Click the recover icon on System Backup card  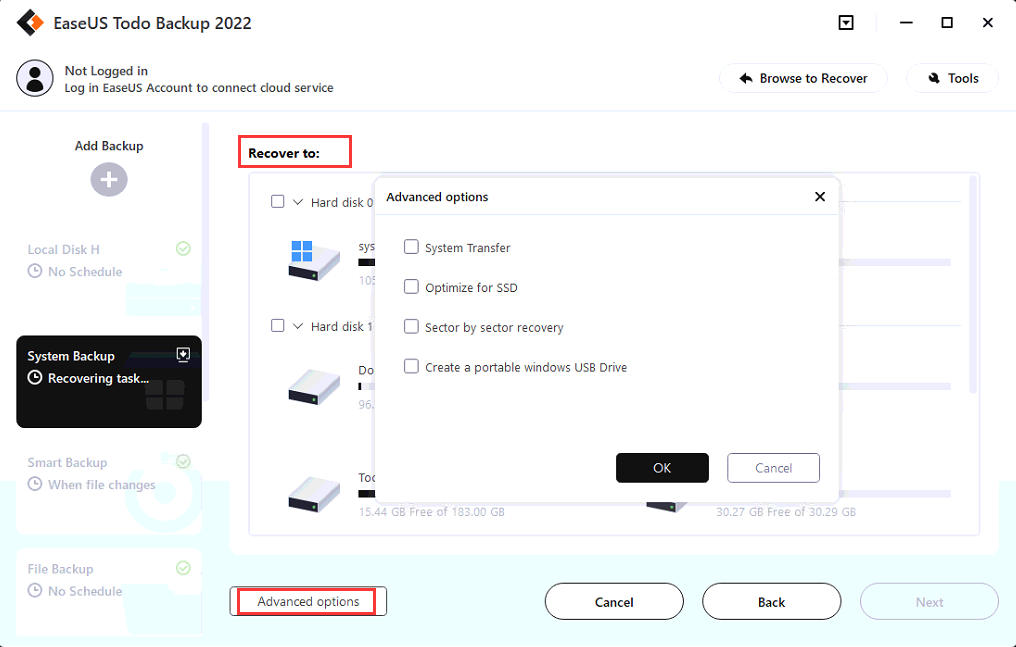183,354
